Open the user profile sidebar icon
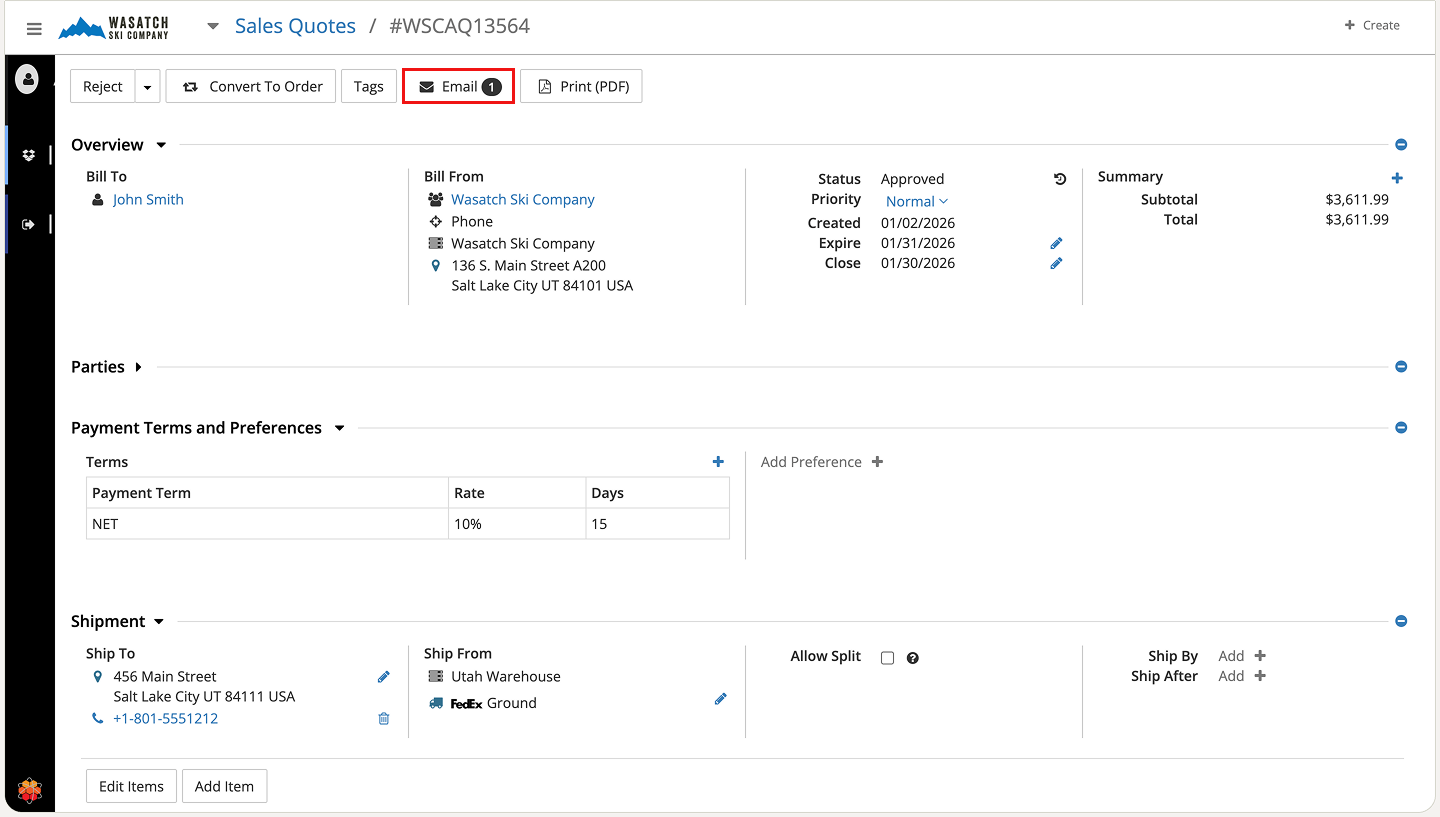 (27, 78)
